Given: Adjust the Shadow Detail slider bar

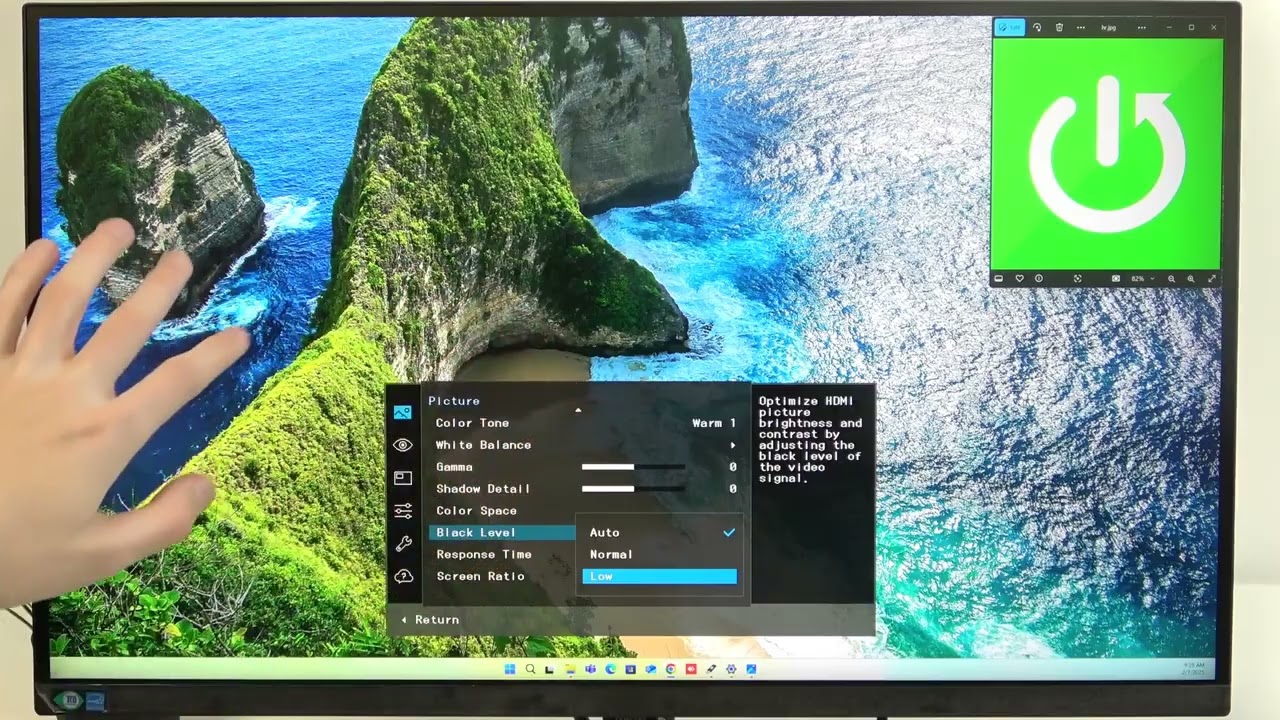Looking at the screenshot, I should [x=633, y=489].
